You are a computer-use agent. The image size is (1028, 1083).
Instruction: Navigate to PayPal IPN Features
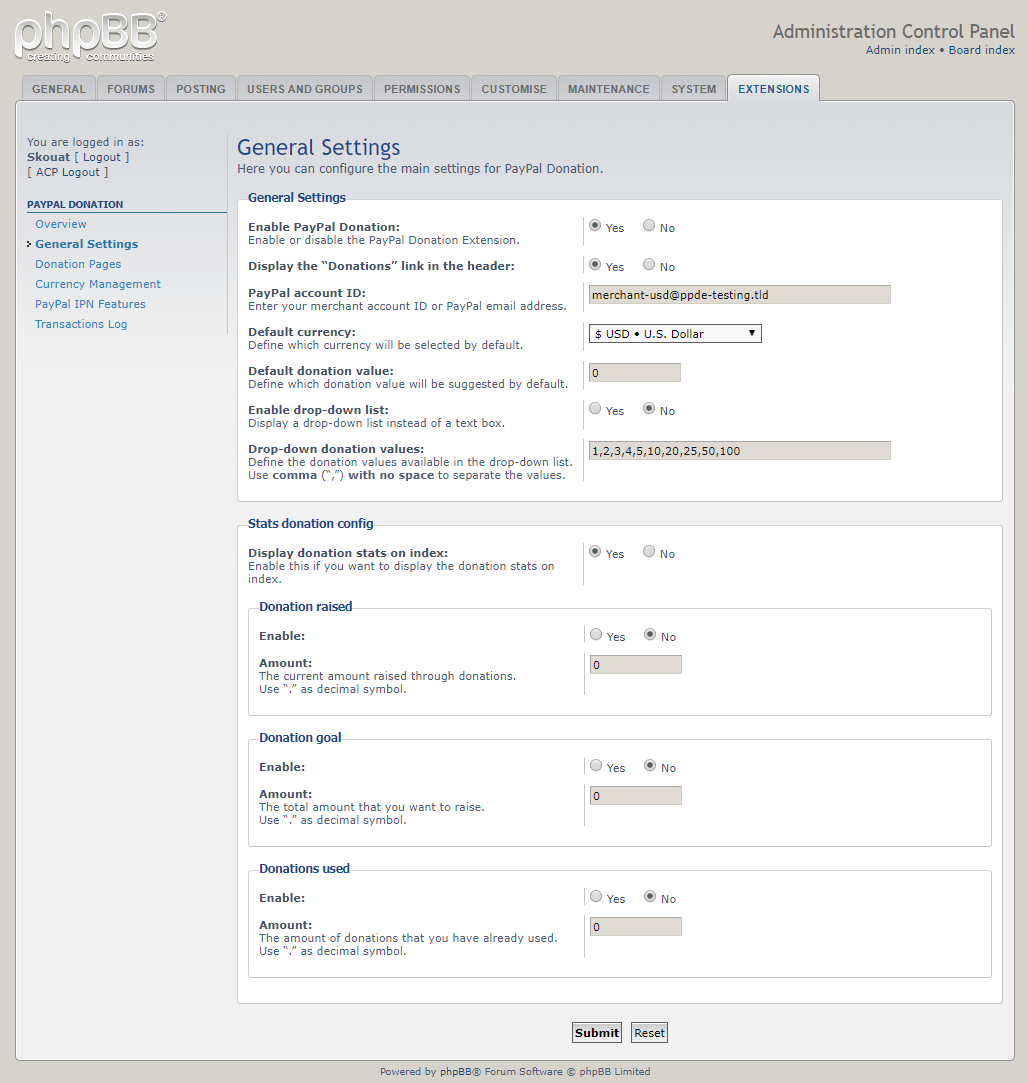click(x=90, y=303)
